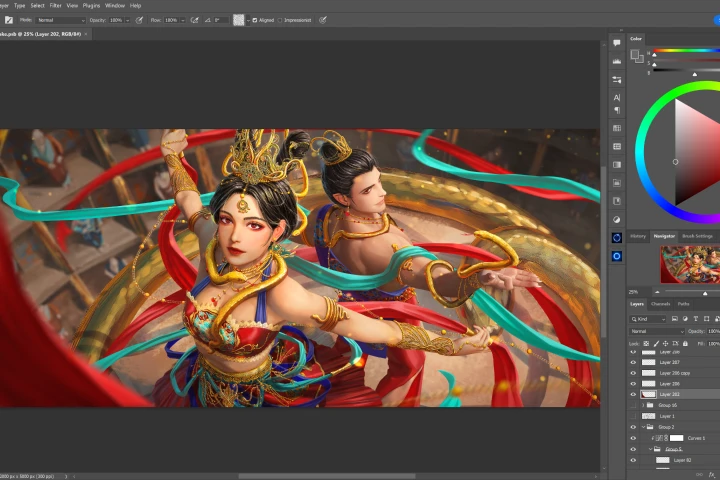Image resolution: width=720 pixels, height=480 pixels.
Task: Switch to the Paths tab
Action: tap(683, 304)
